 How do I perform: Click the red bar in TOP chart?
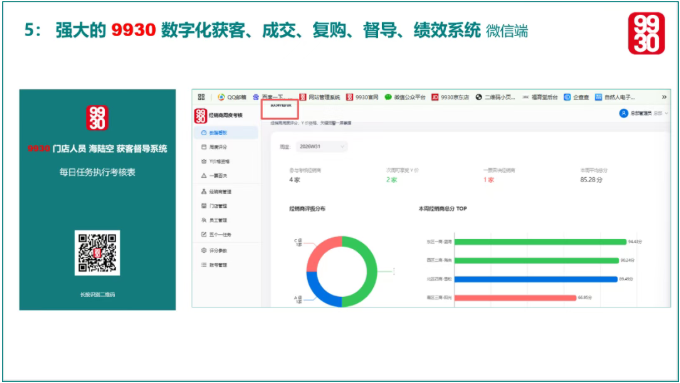coord(515,298)
